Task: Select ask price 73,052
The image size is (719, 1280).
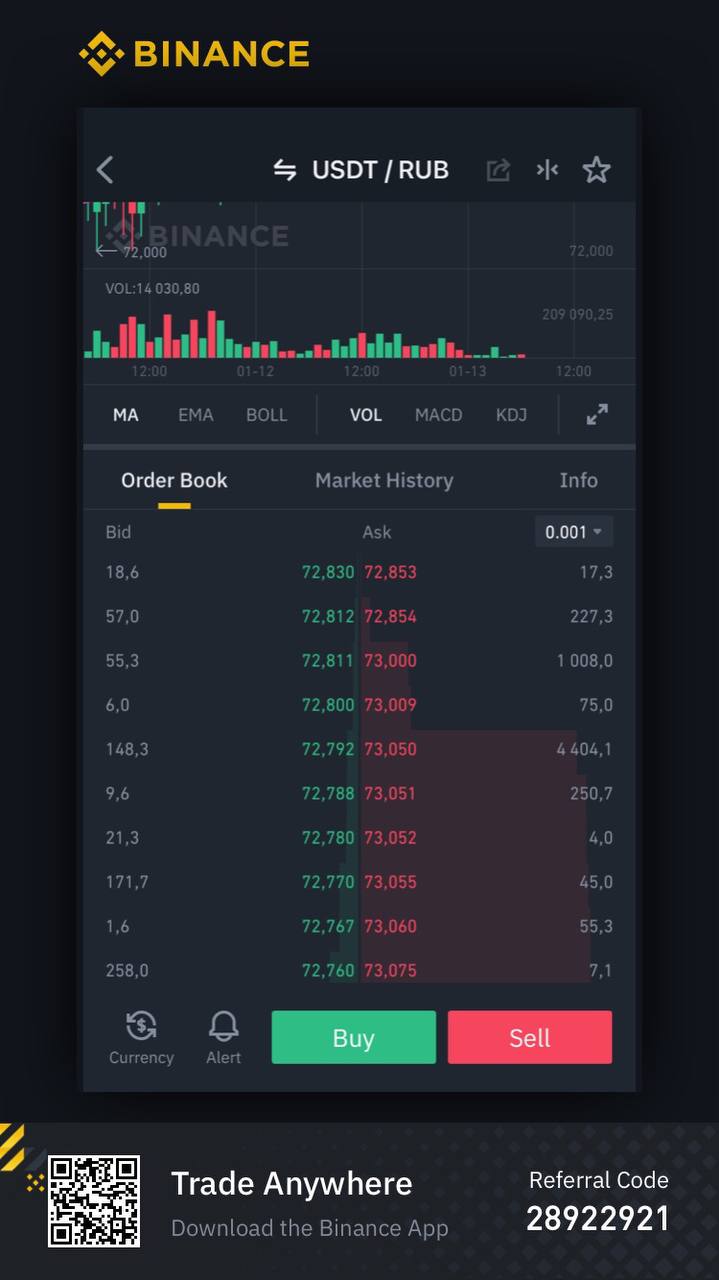Action: (x=390, y=838)
